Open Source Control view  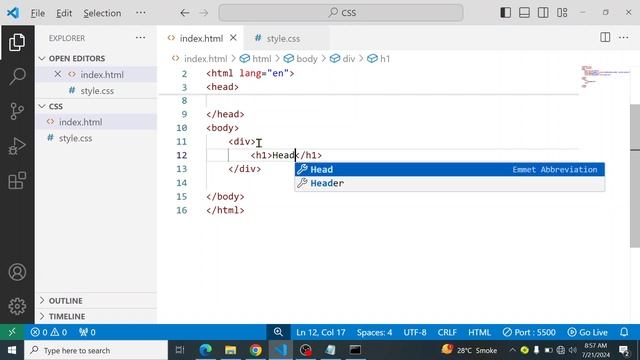17,111
